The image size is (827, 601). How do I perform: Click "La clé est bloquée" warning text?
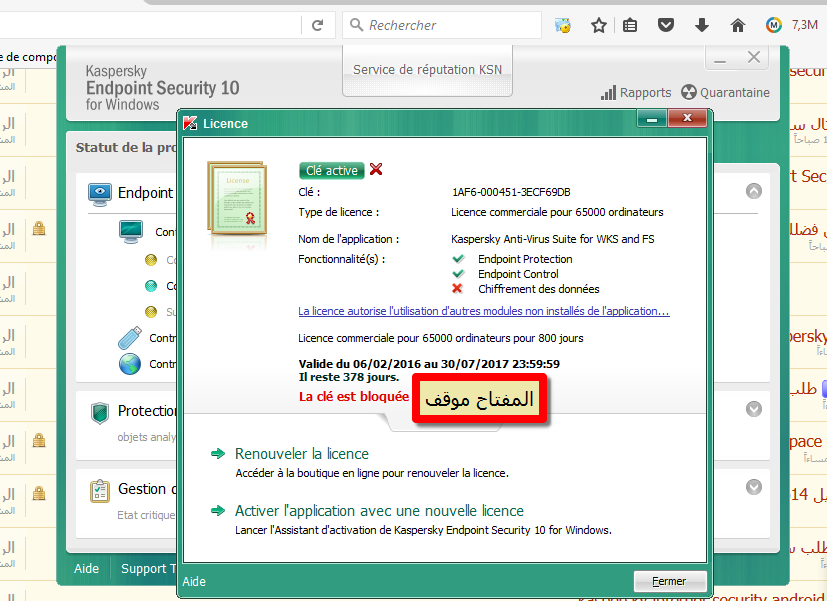click(354, 396)
